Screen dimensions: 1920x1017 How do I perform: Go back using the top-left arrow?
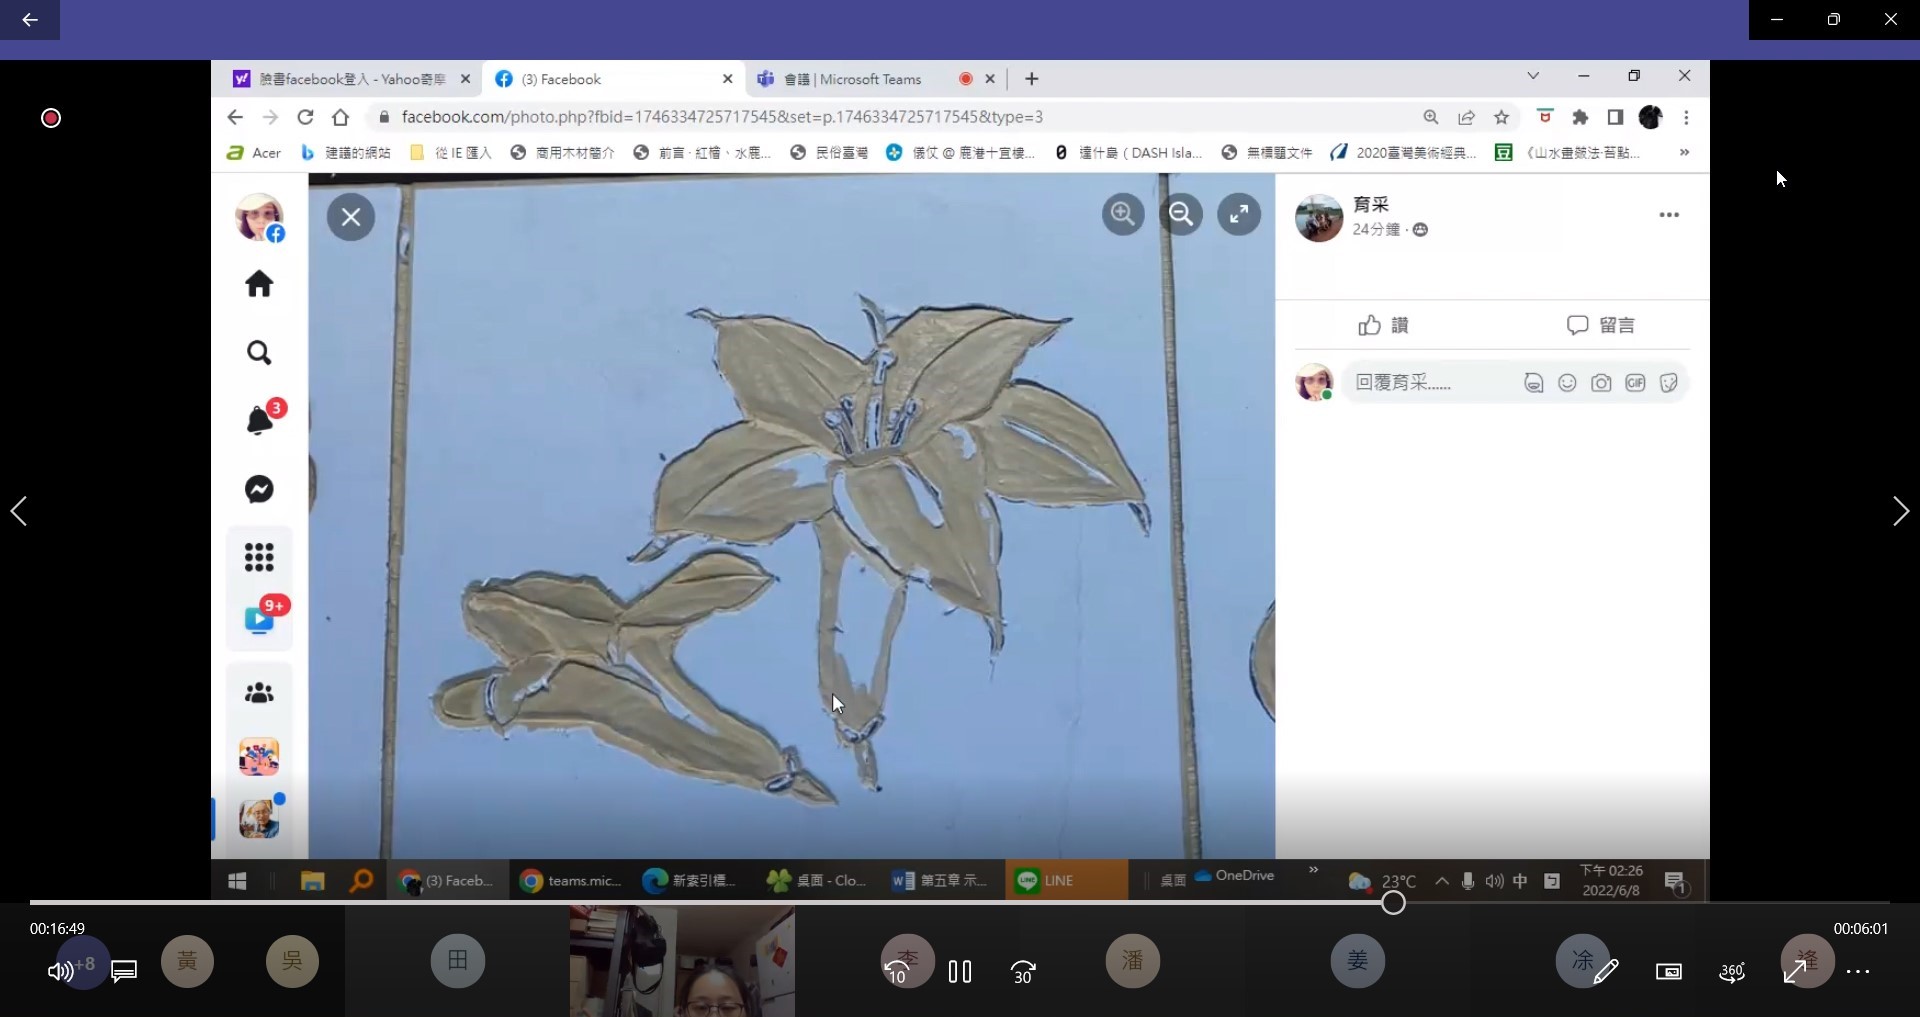(x=30, y=20)
